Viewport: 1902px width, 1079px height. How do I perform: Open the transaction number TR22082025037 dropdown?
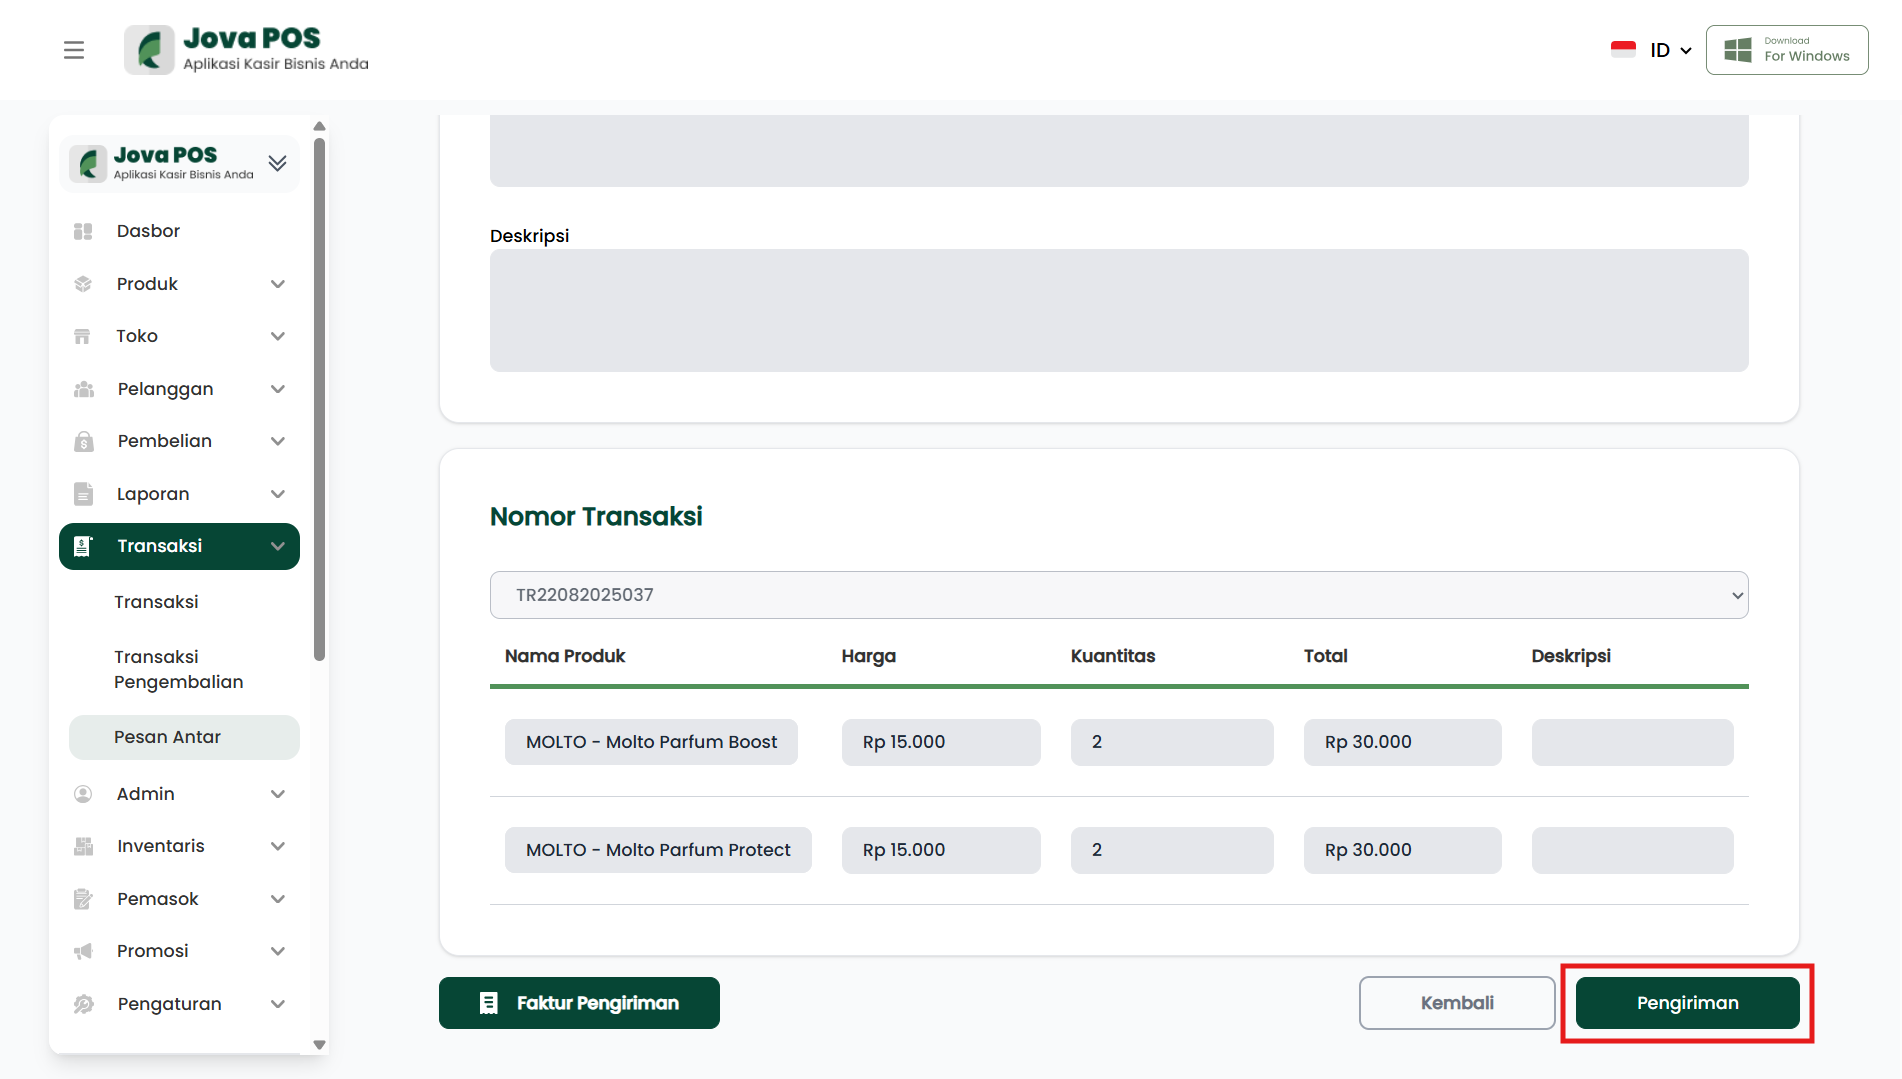click(1118, 595)
